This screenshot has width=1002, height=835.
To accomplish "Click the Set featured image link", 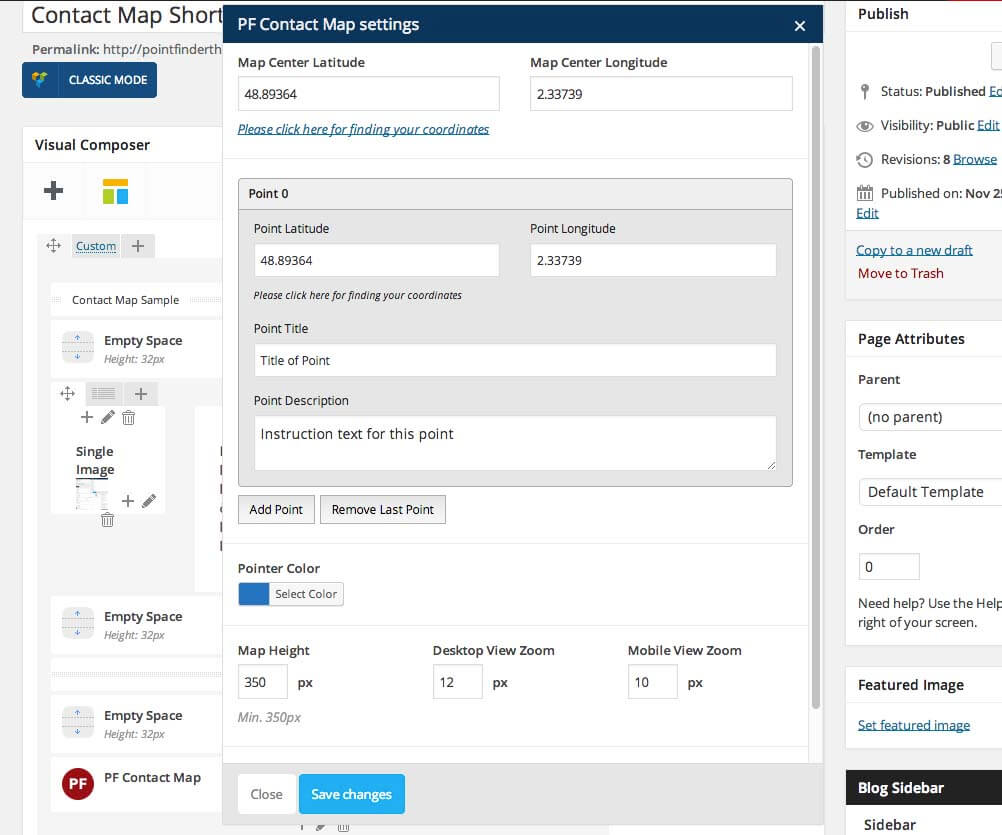I will point(913,725).
